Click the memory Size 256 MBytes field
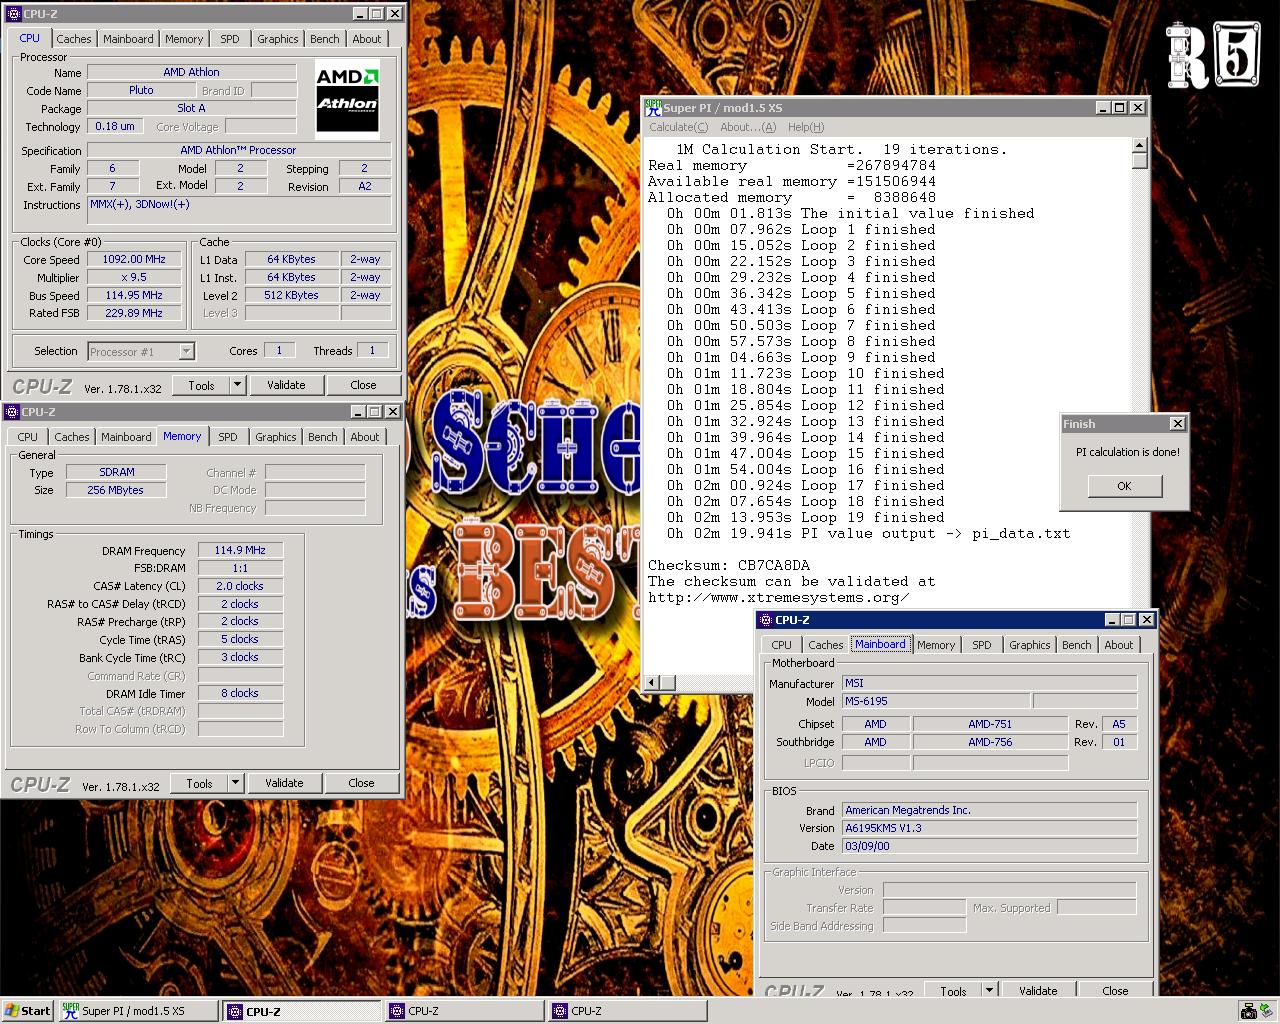The width and height of the screenshot is (1280, 1024). 116,490
